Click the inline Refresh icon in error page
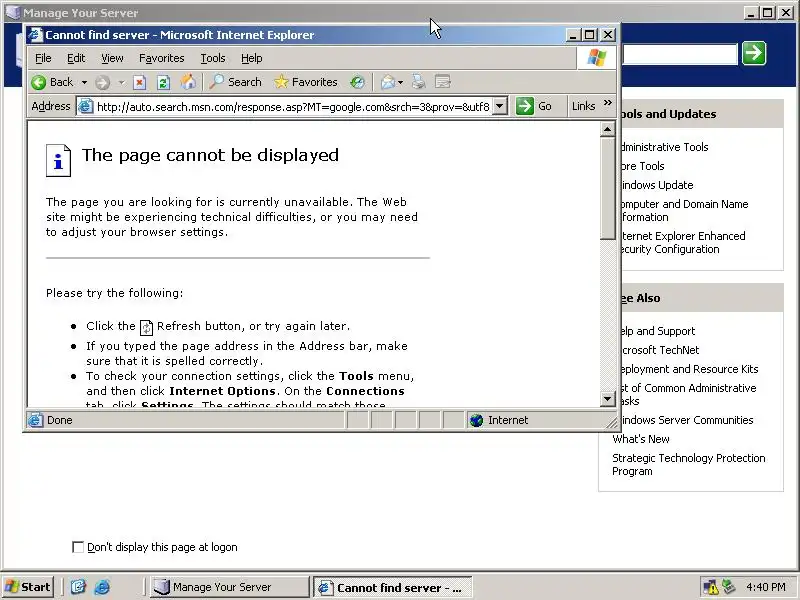800x600 pixels. 146,327
